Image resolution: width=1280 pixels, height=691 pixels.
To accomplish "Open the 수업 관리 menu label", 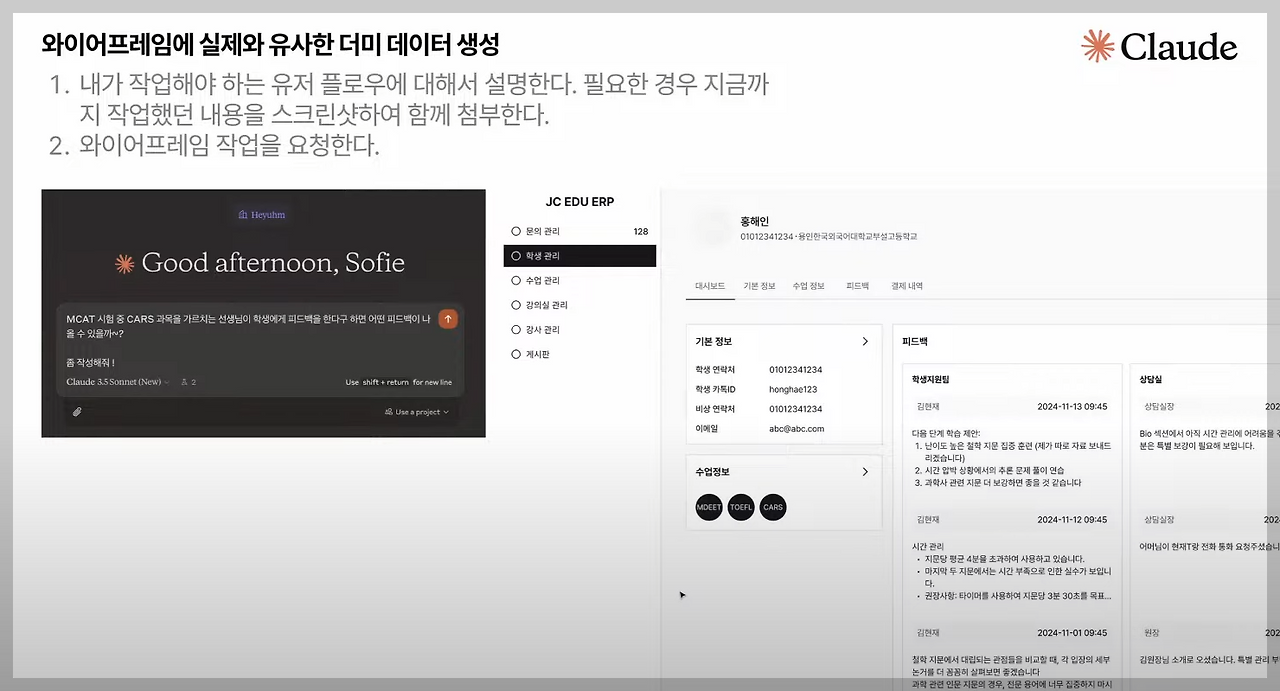I will pos(543,281).
